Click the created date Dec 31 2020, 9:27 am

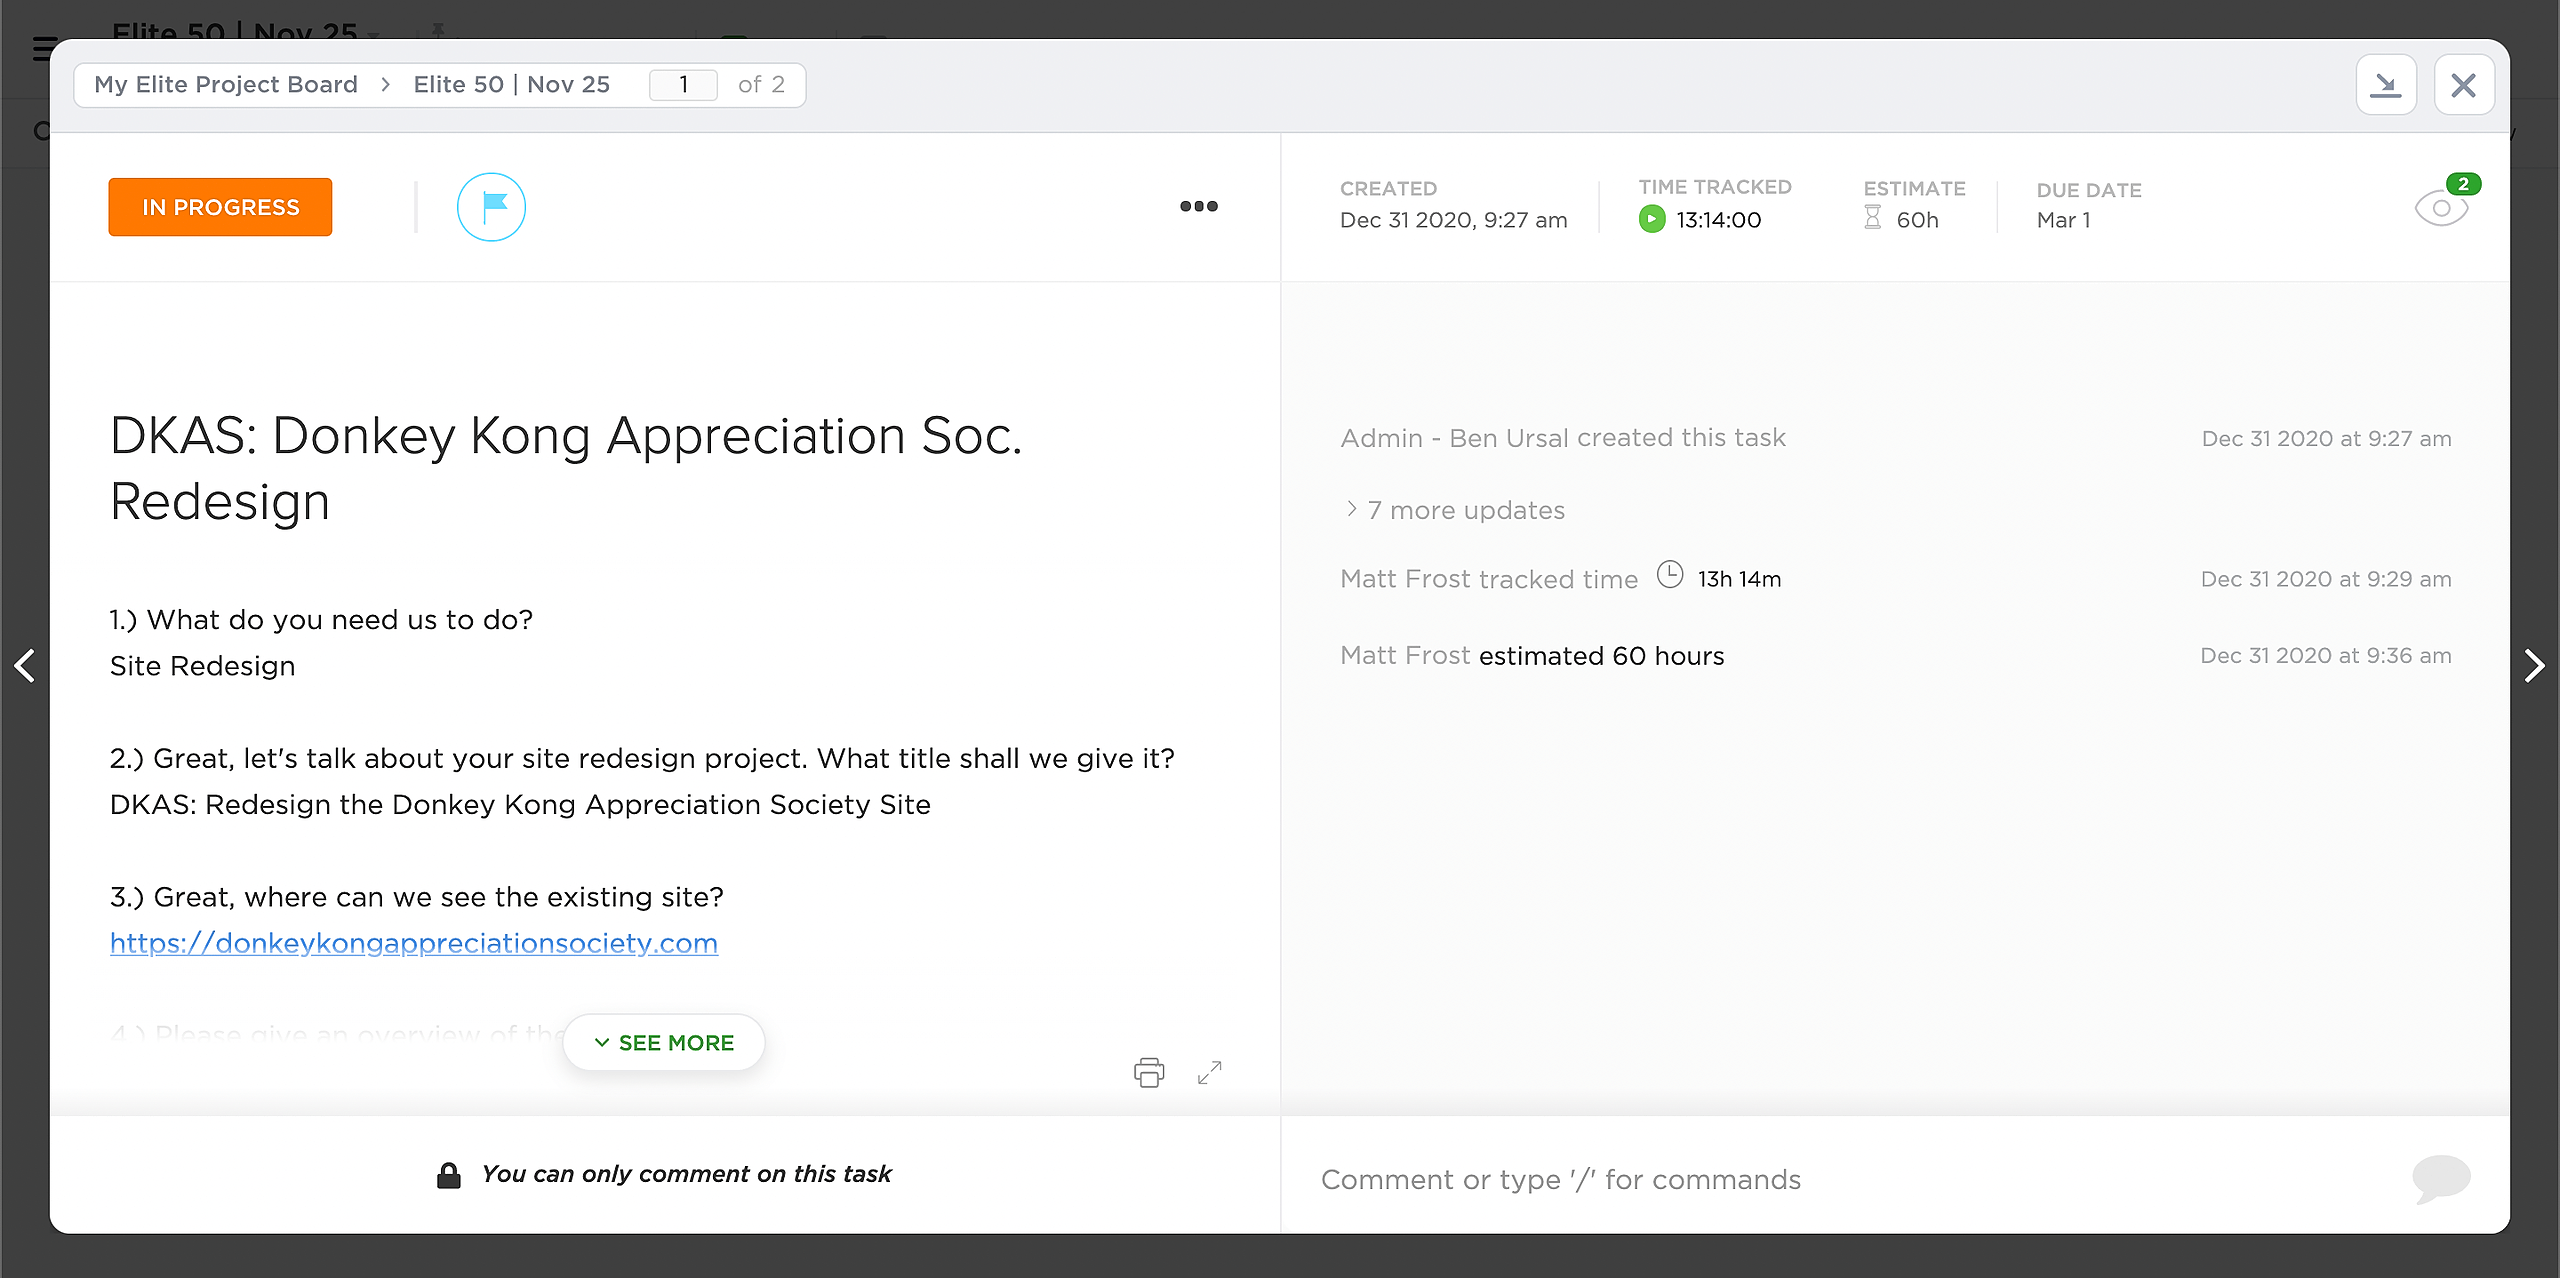(1454, 220)
